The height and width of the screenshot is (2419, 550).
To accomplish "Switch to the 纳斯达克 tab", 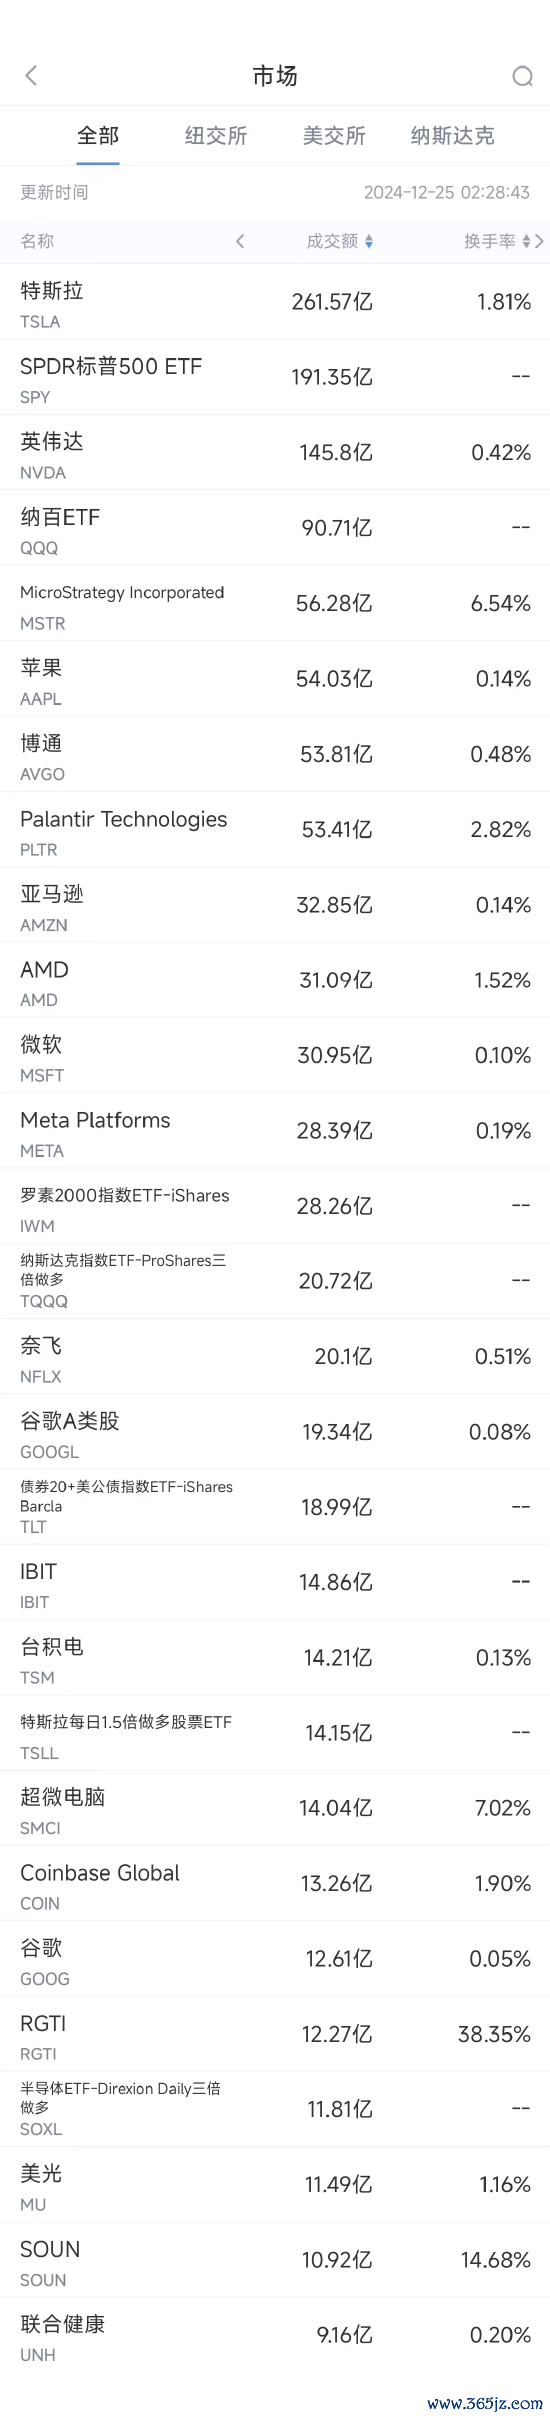I will 452,136.
